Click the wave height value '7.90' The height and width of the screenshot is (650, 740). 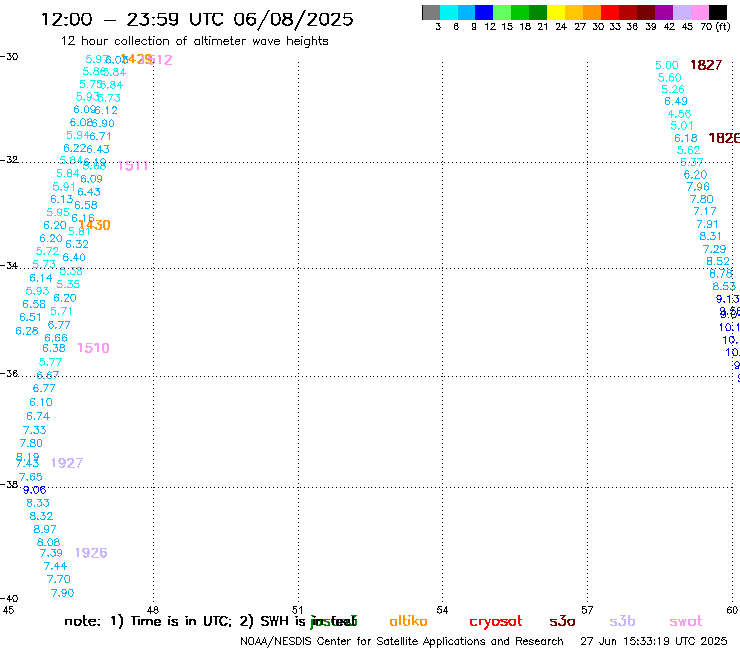click(x=62, y=593)
